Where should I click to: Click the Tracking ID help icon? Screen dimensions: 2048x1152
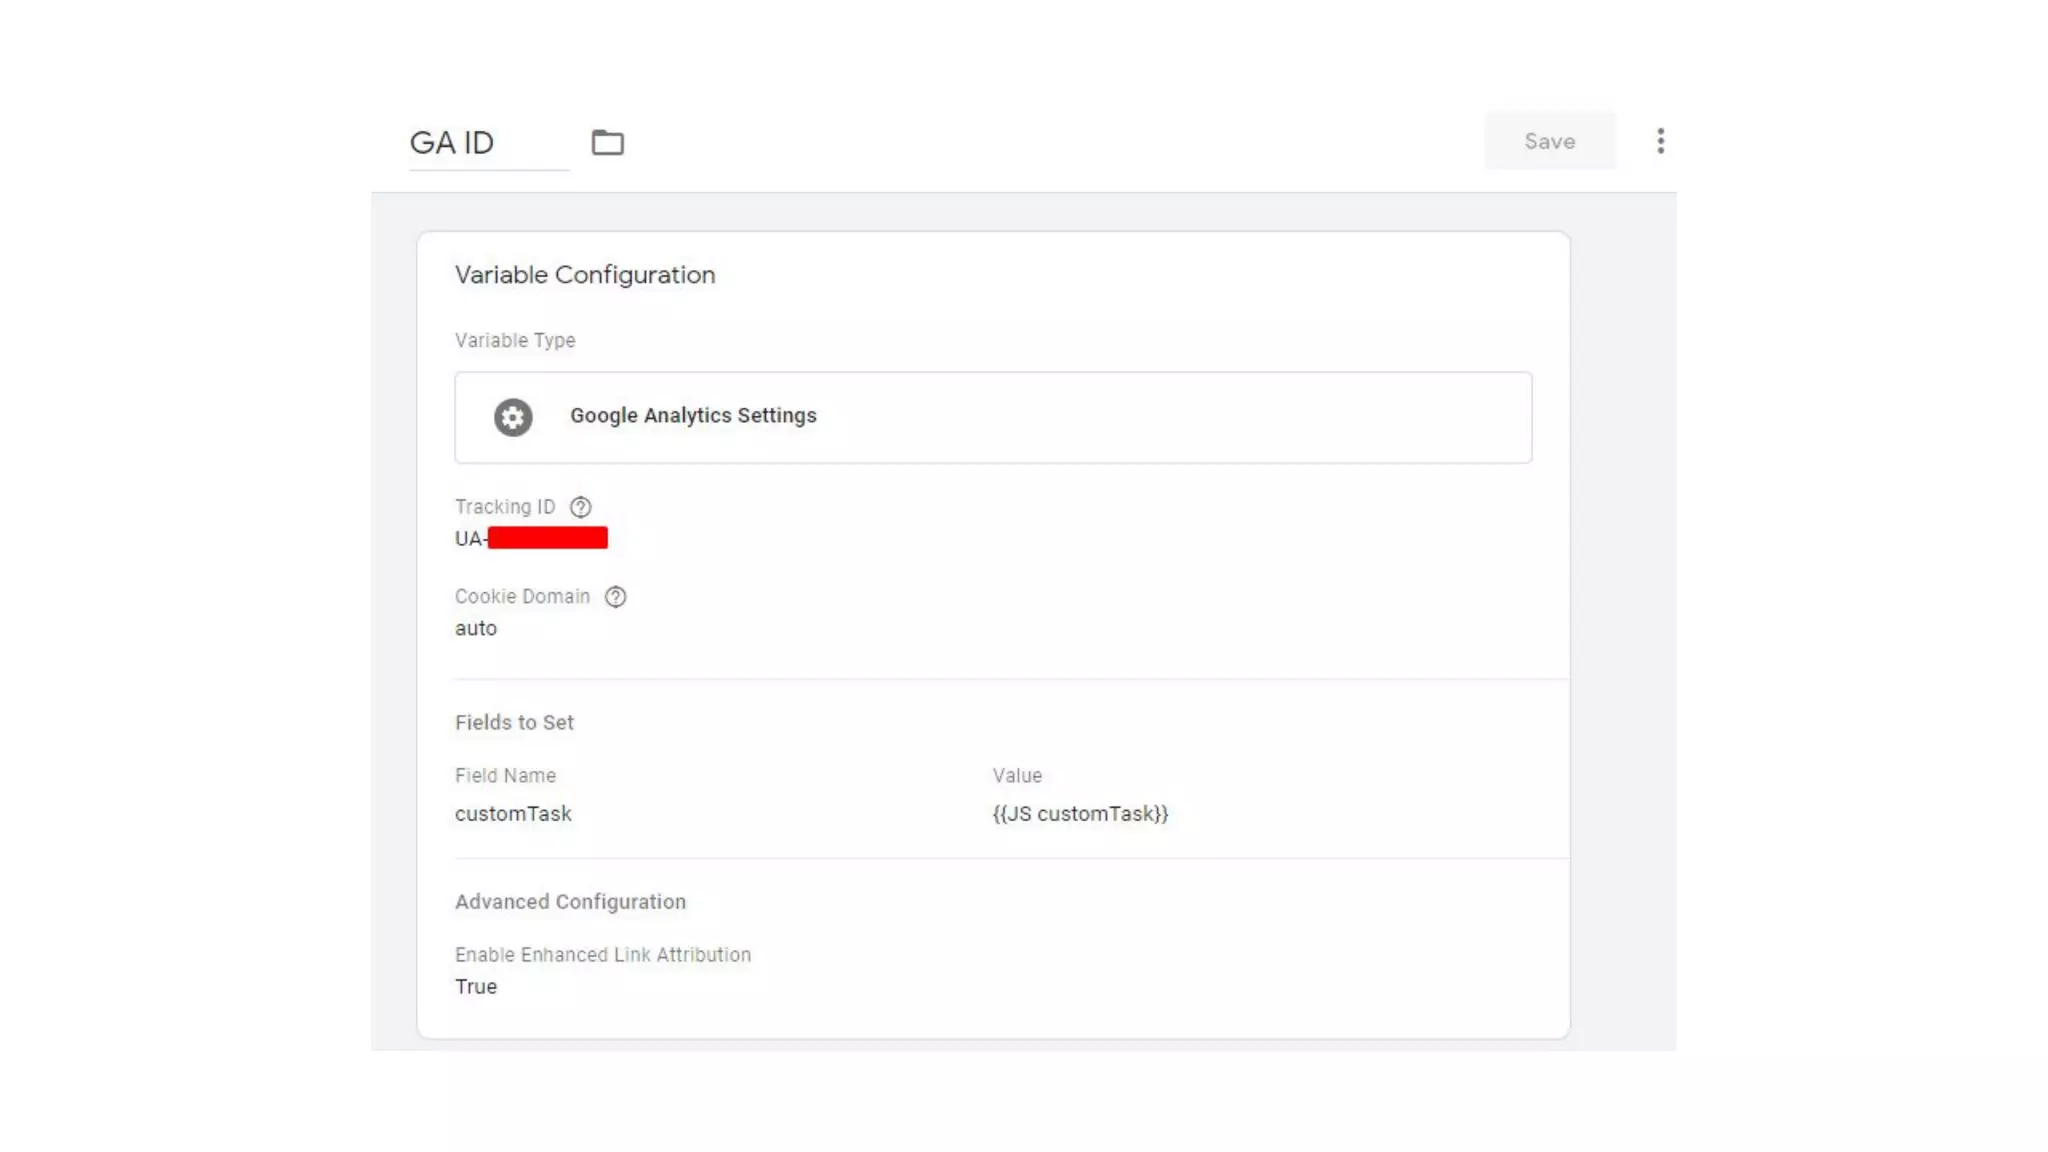pyautogui.click(x=580, y=507)
